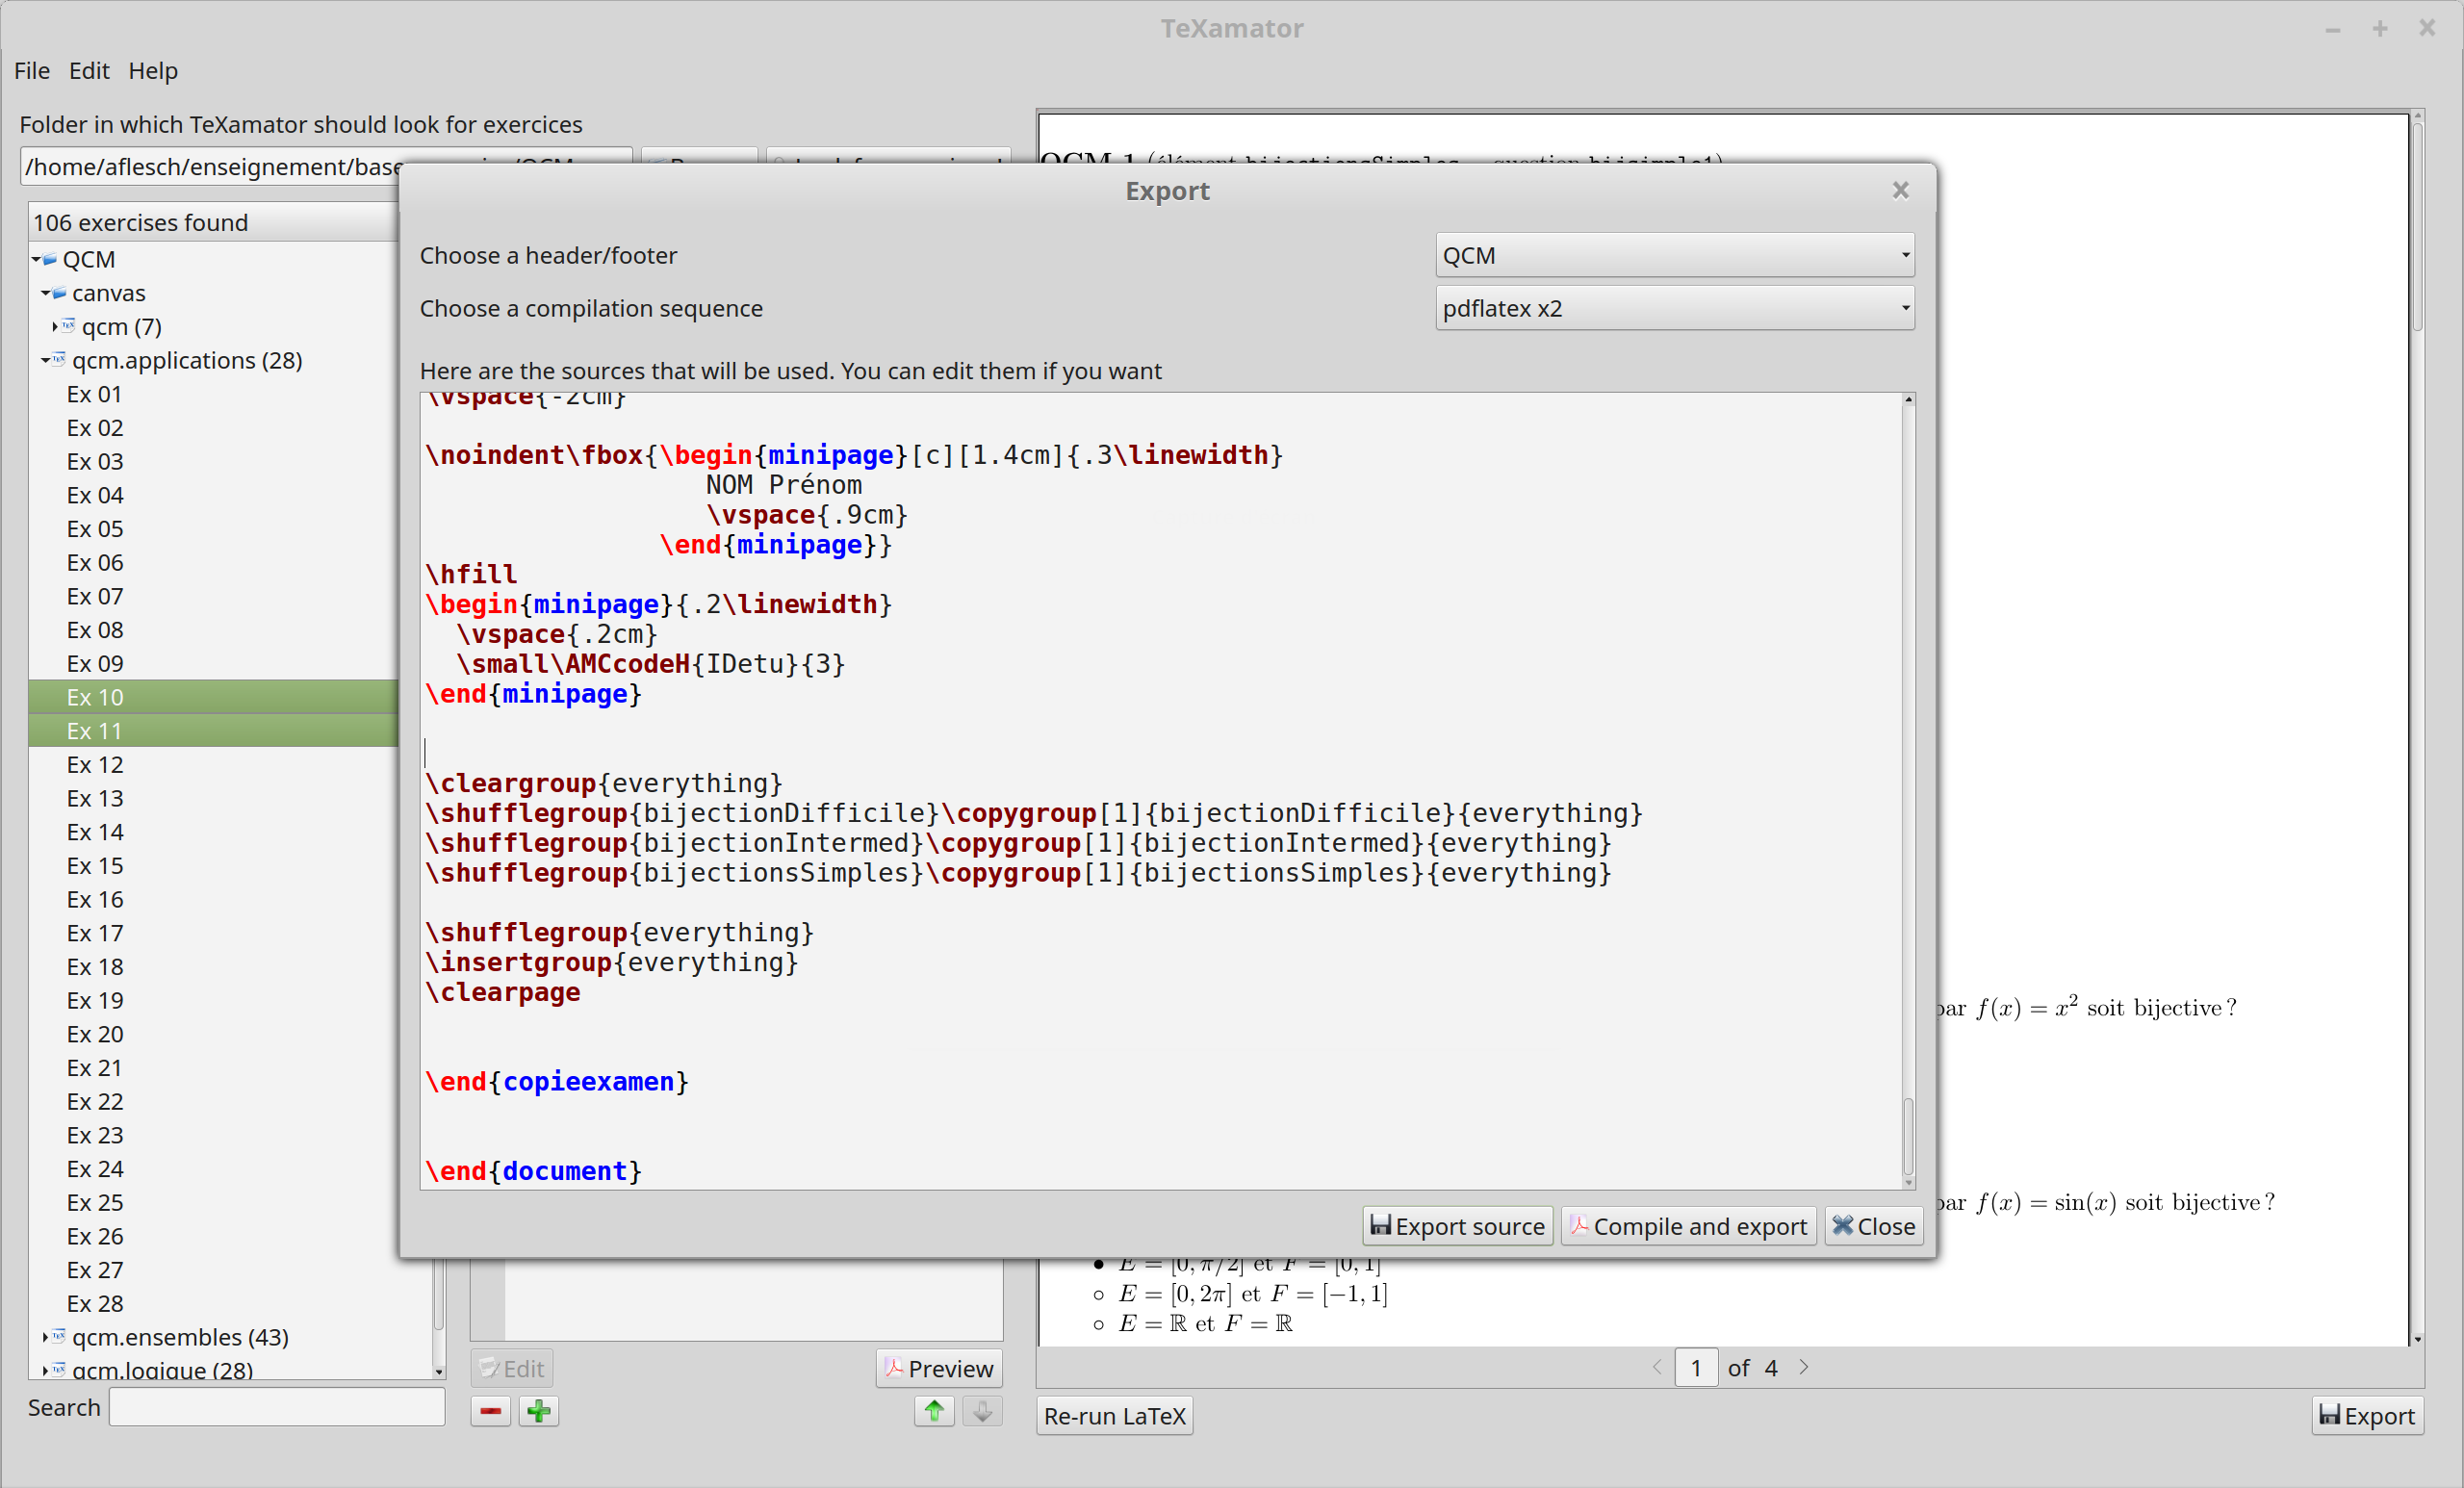Click \end{copieexamen} line in editor
Viewport: 2464px width, 1488px height.
click(557, 1082)
